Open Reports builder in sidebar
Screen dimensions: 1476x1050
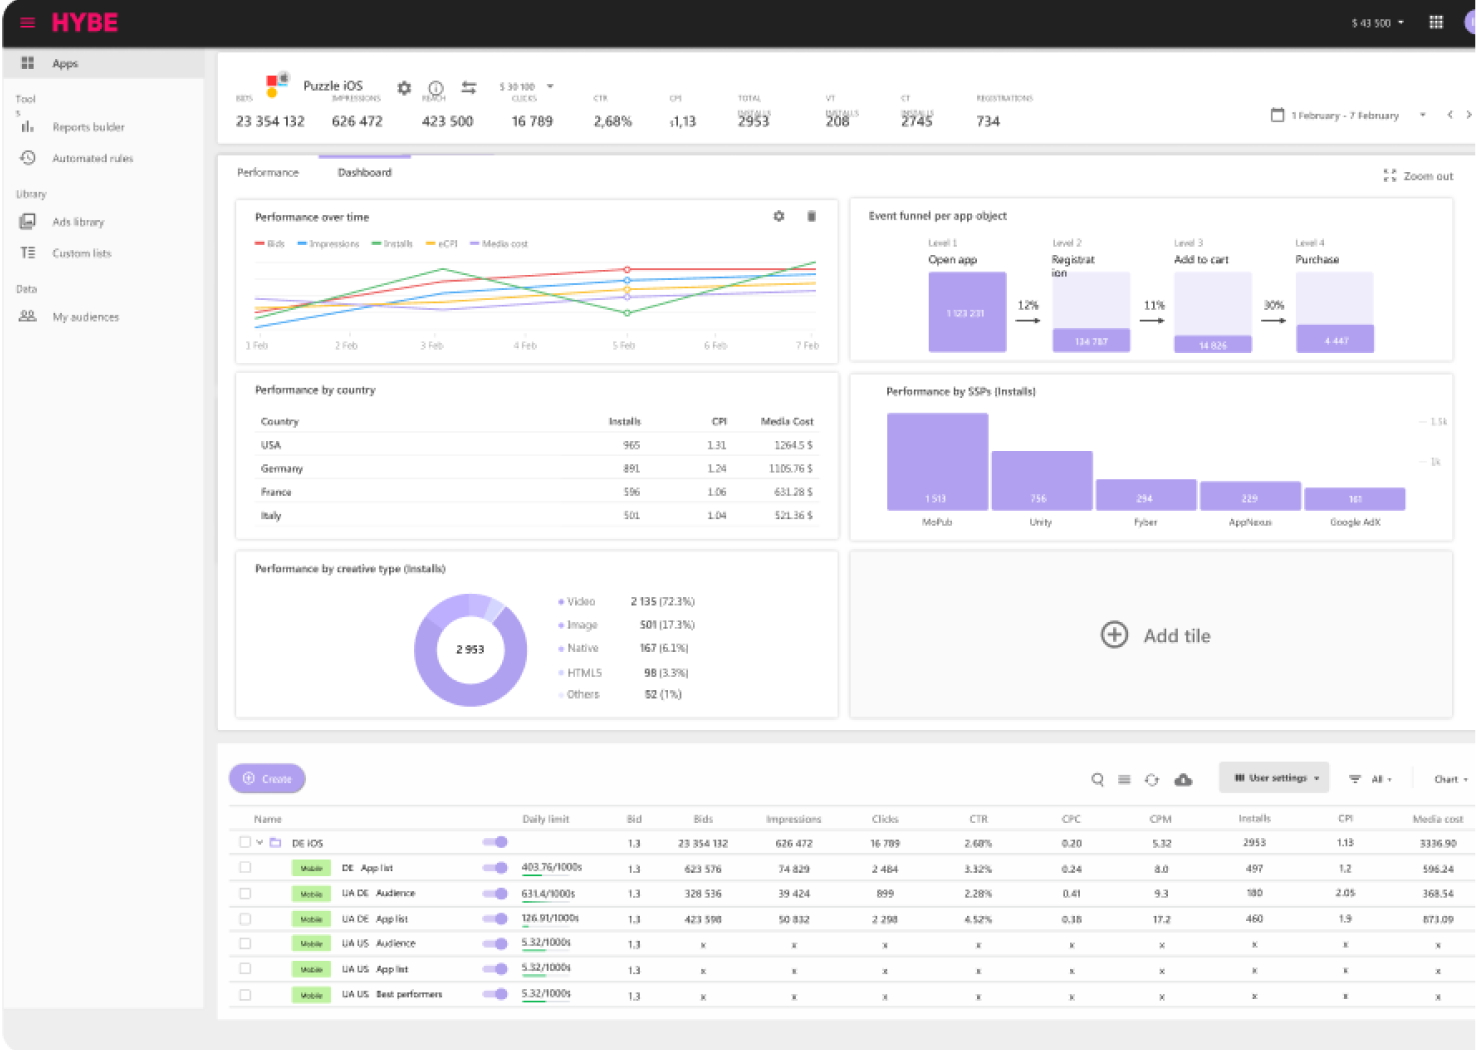pos(88,127)
